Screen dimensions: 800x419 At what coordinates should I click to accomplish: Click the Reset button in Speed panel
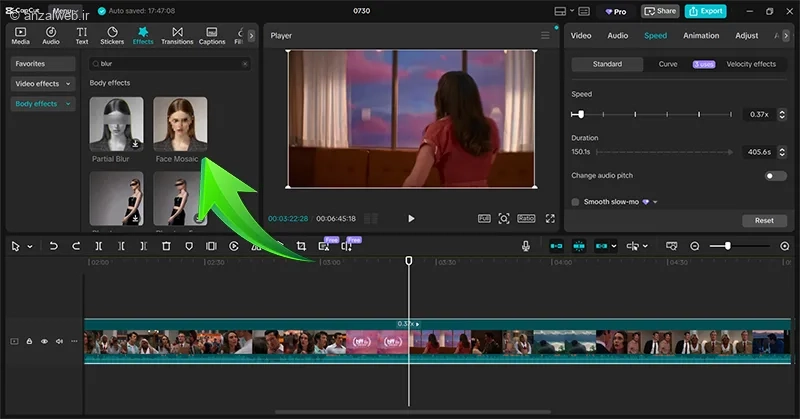click(764, 220)
